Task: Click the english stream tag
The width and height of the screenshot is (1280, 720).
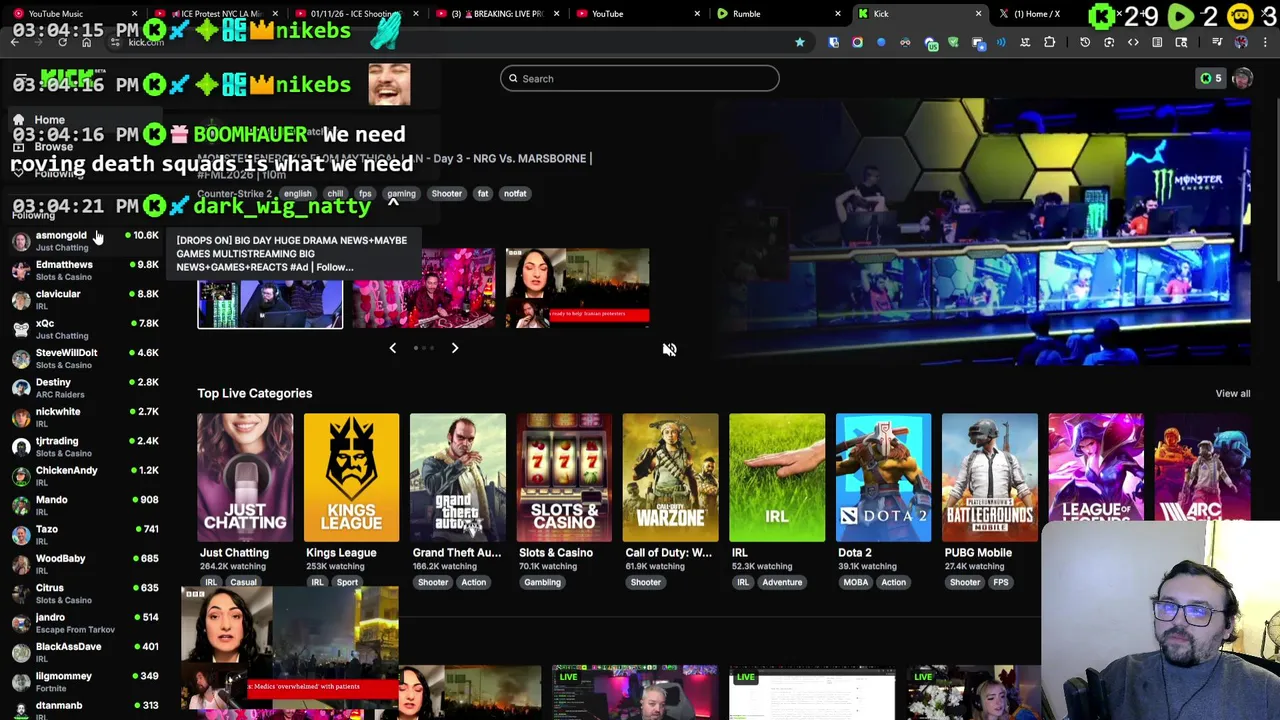Action: tap(297, 194)
